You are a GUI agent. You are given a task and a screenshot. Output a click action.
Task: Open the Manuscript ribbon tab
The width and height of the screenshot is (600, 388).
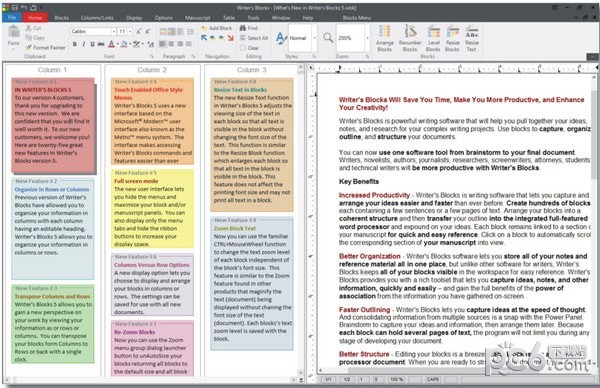[197, 18]
